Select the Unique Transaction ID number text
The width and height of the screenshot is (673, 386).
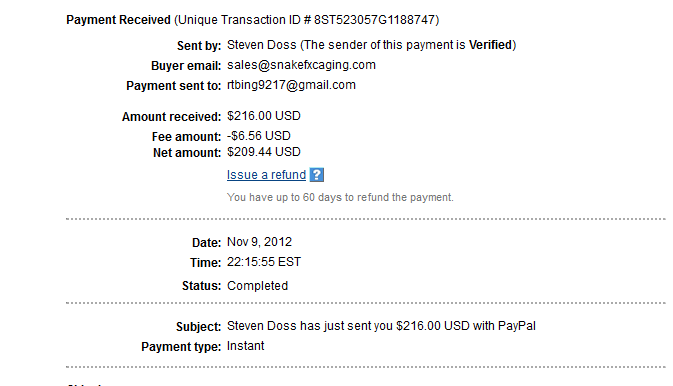(375, 20)
